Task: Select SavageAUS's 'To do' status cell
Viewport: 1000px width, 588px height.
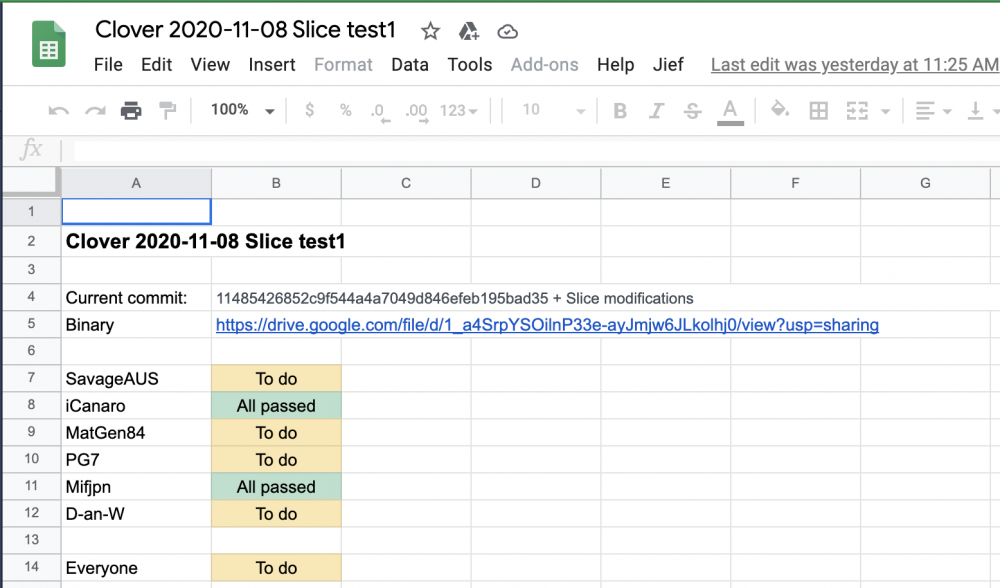Action: click(x=276, y=378)
